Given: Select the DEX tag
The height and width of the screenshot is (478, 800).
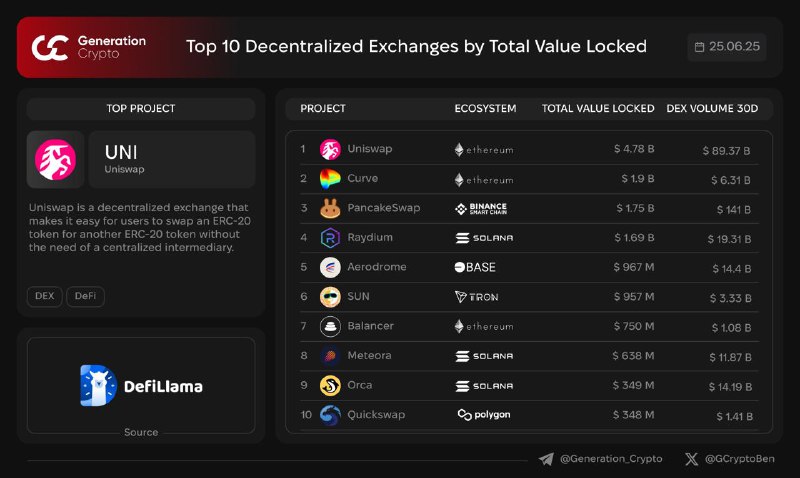Looking at the screenshot, I should [x=44, y=296].
